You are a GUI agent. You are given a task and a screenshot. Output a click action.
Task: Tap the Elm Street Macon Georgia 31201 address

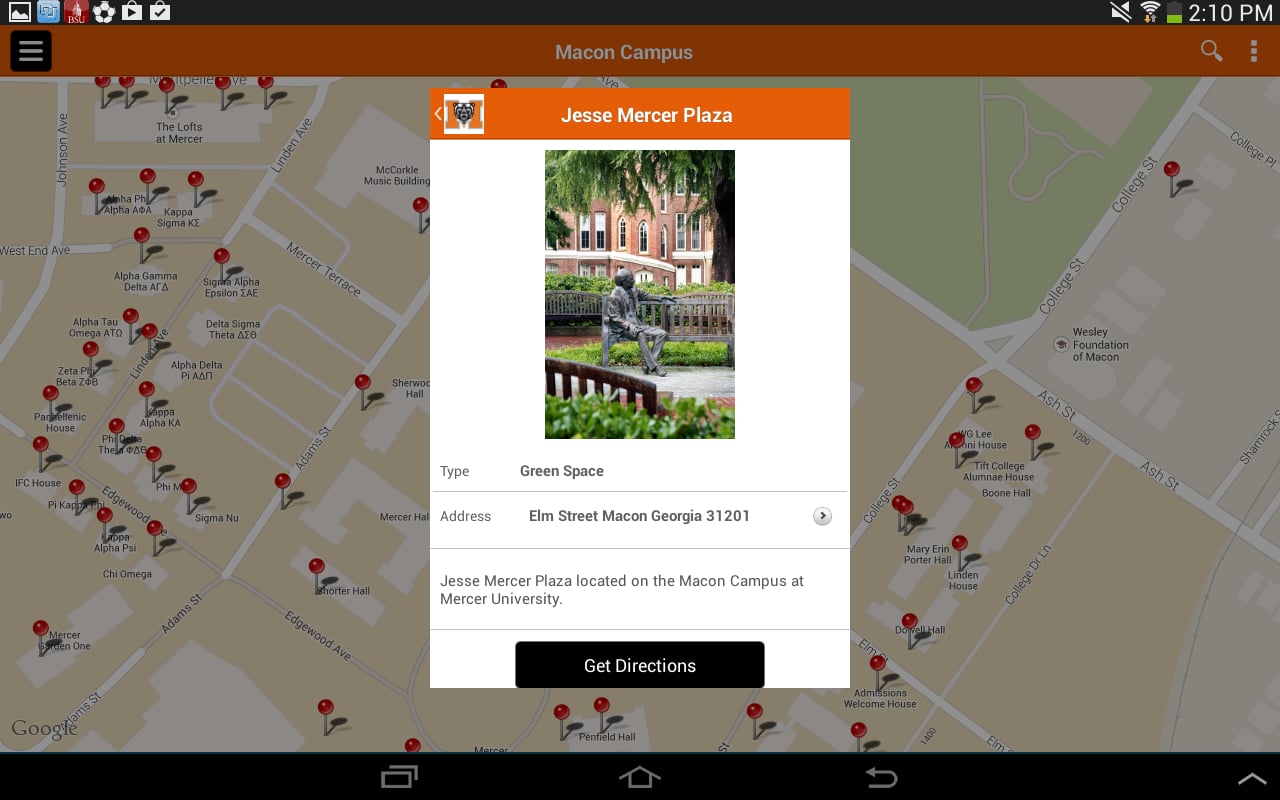639,516
